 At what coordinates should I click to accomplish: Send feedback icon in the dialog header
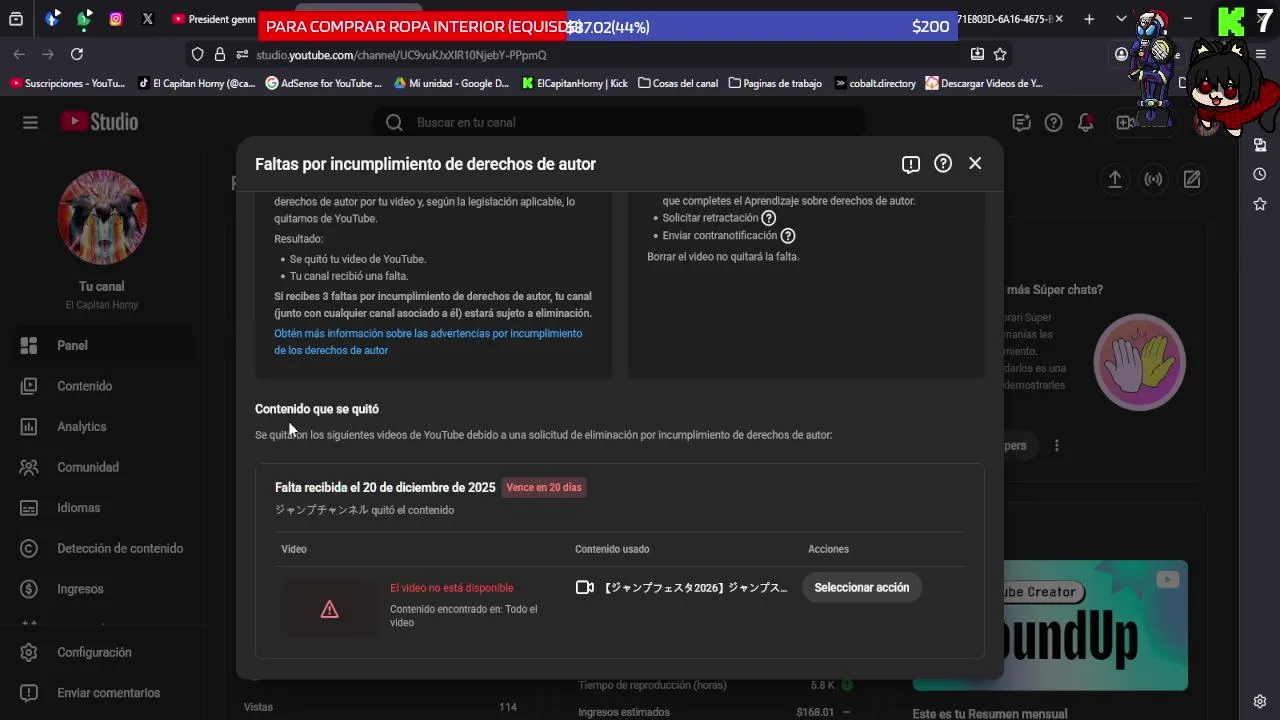click(x=910, y=164)
